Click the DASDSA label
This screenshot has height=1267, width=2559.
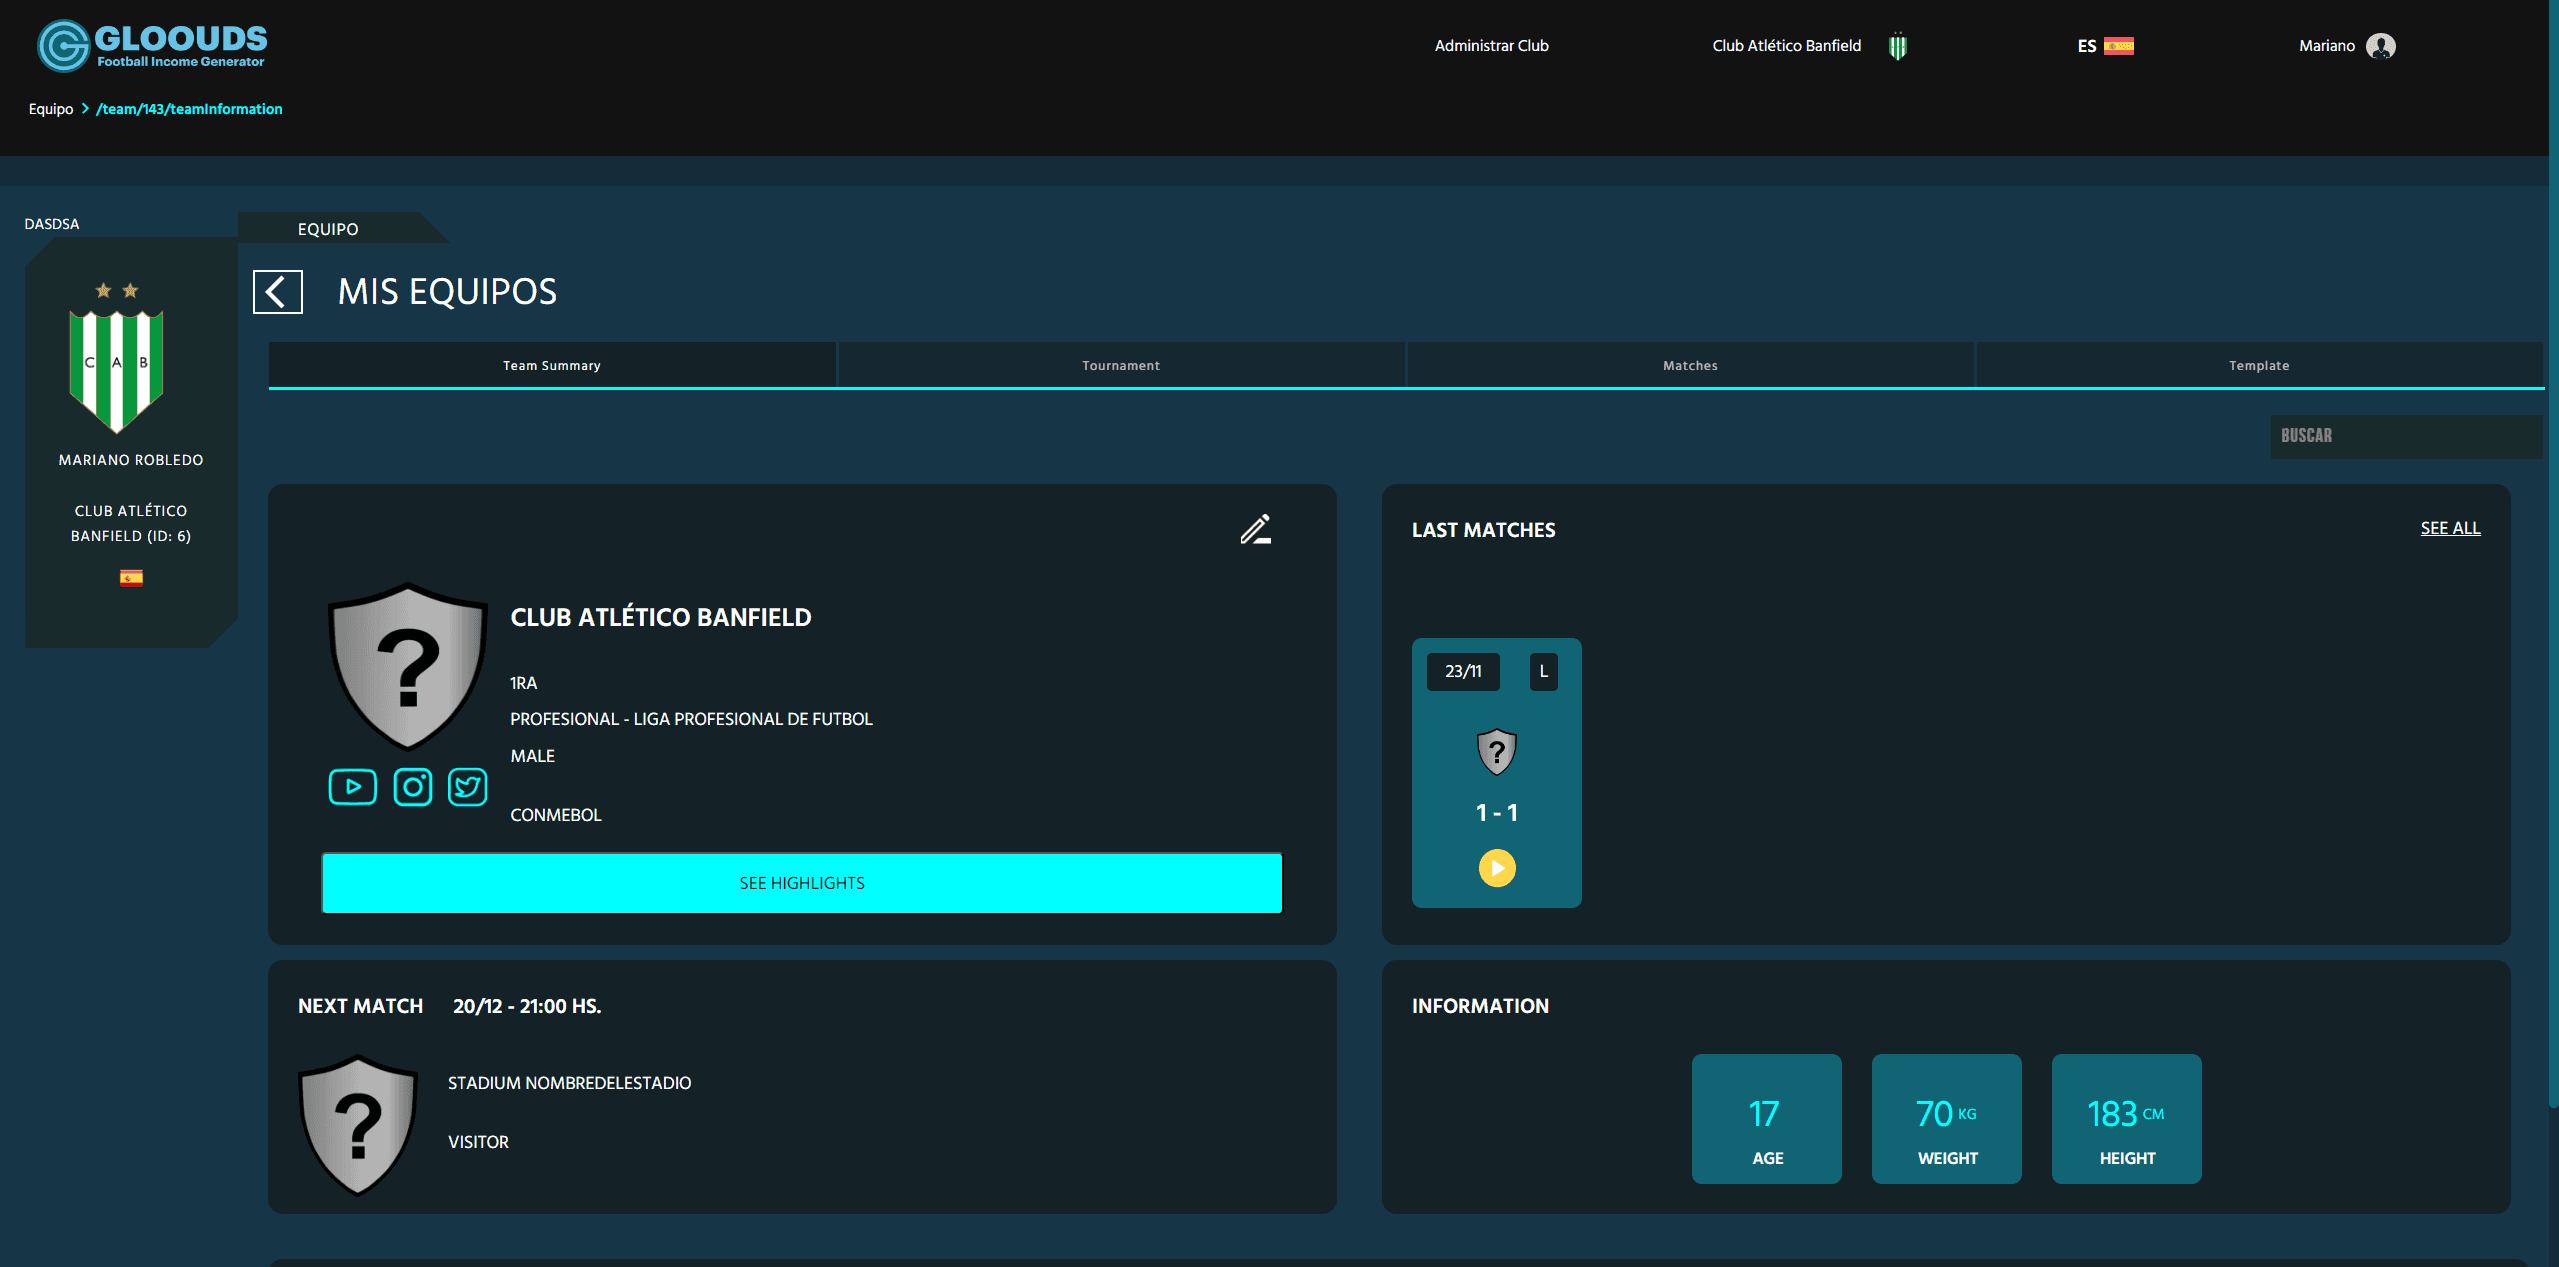coord(52,224)
